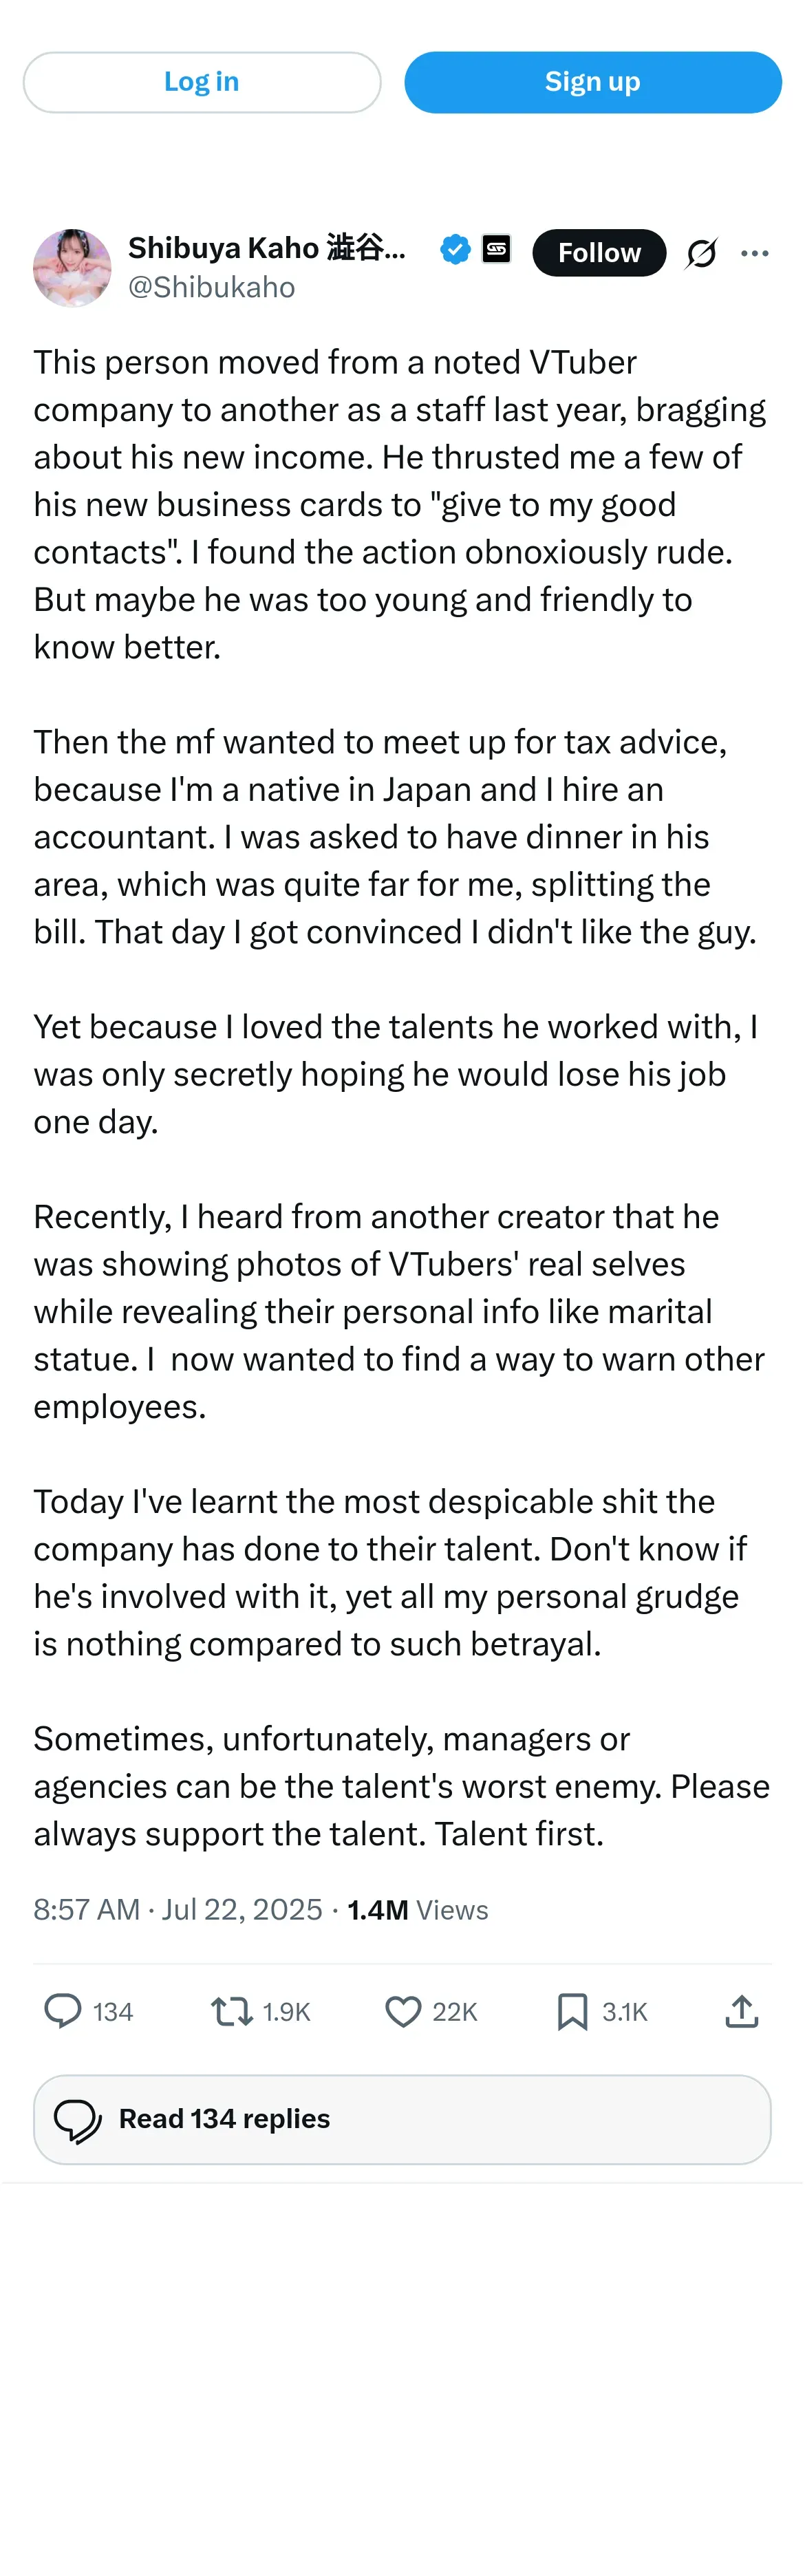Click the 1.9K reposts count
This screenshot has height=2576, width=805.
coord(287,2012)
